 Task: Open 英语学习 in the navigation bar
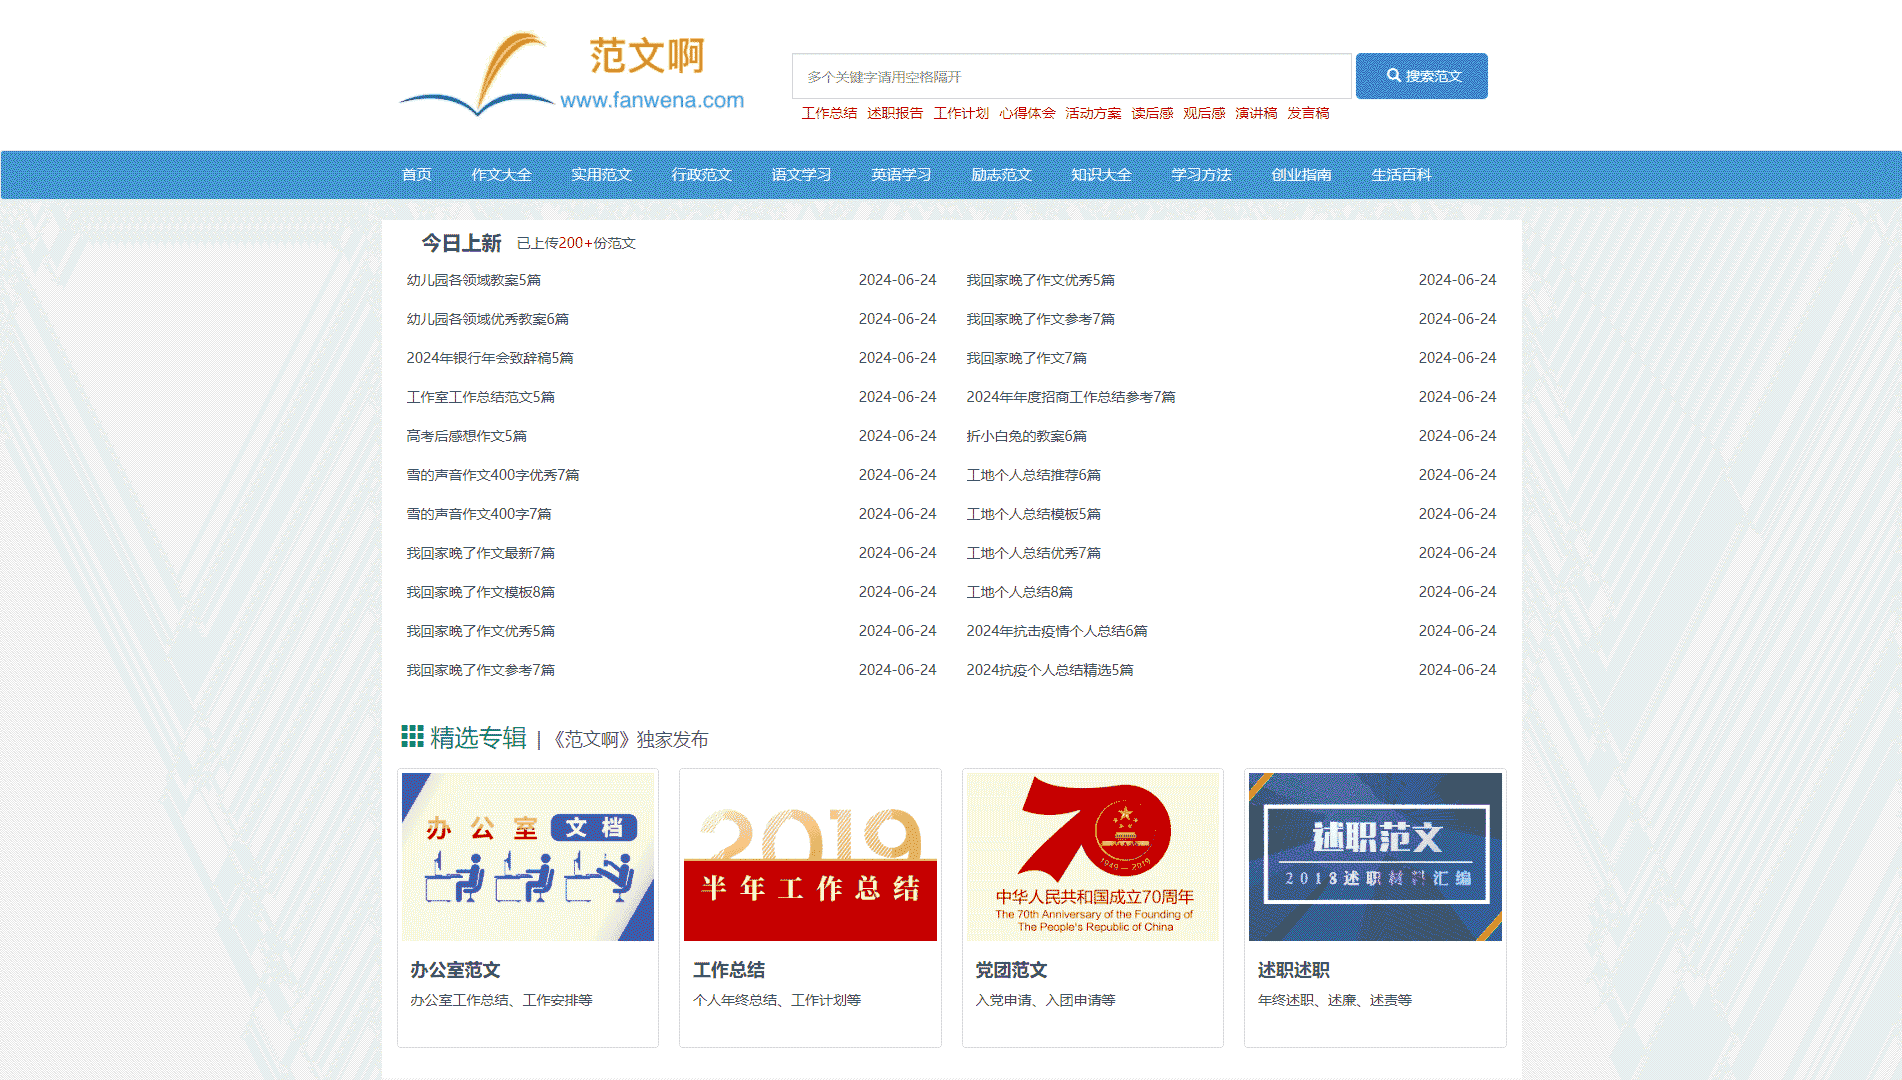[x=901, y=175]
